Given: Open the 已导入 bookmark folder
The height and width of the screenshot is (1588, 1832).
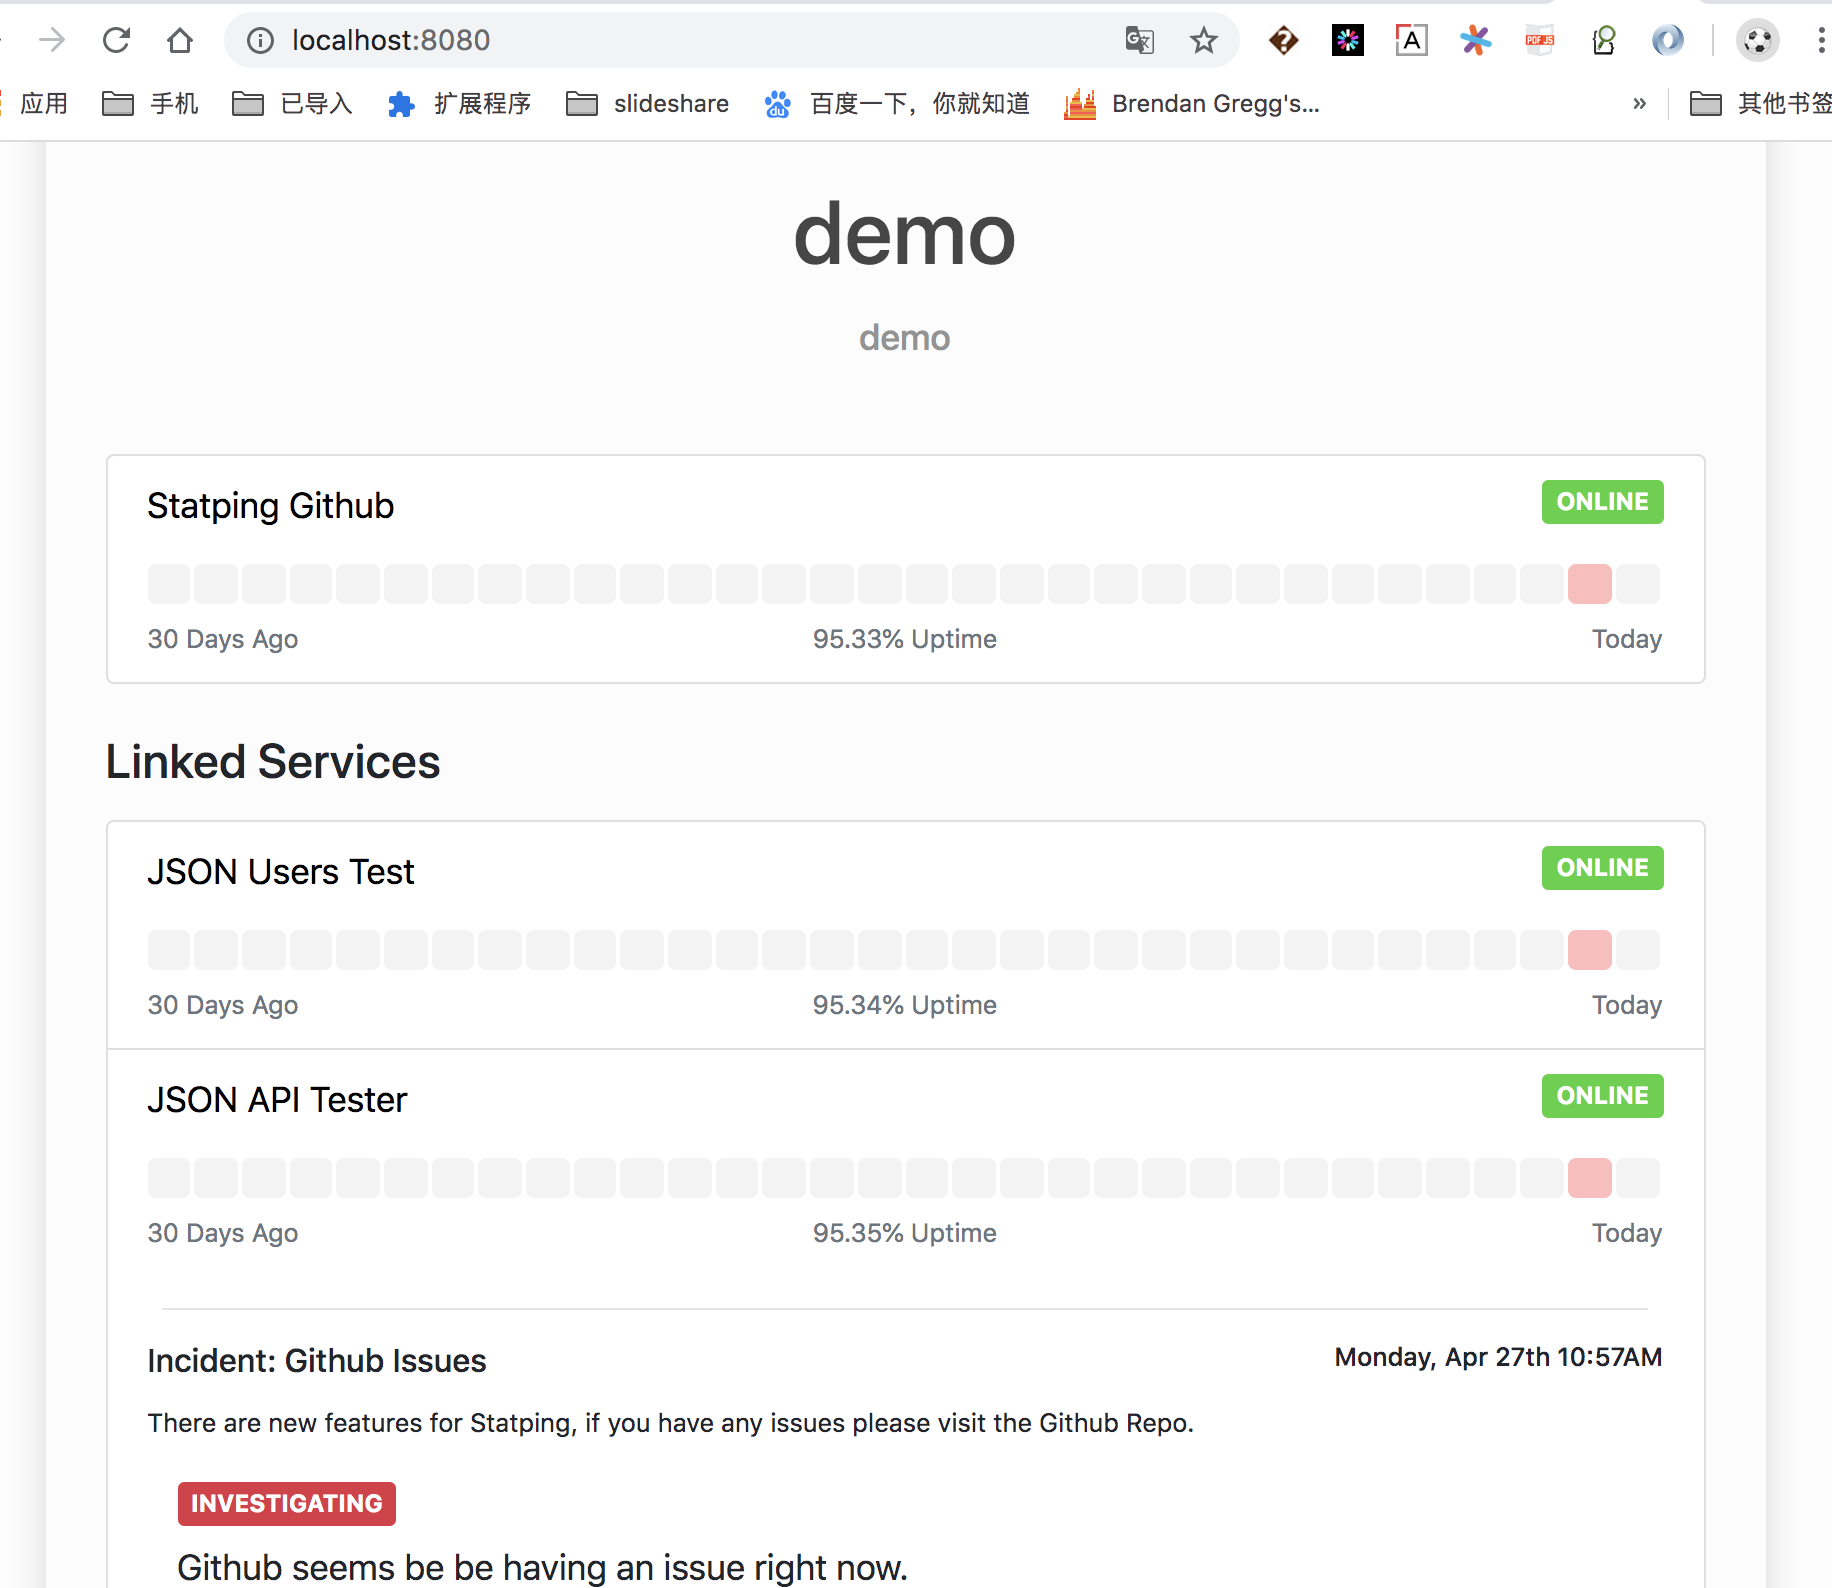Looking at the screenshot, I should [292, 104].
